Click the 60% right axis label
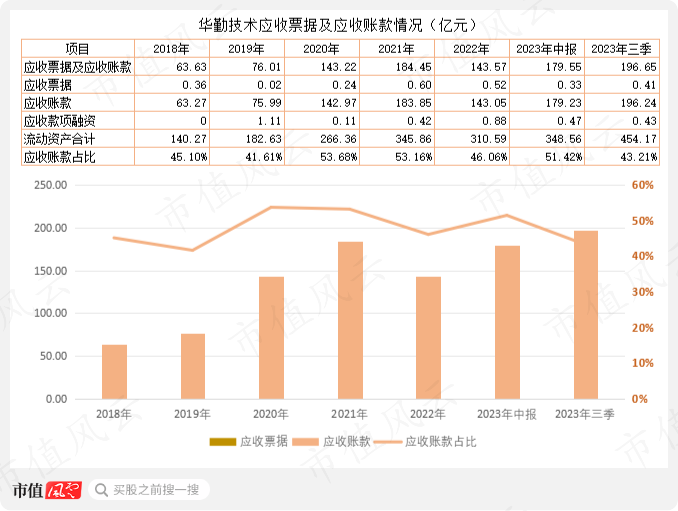Screen dimensions: 678x511 click(x=643, y=185)
